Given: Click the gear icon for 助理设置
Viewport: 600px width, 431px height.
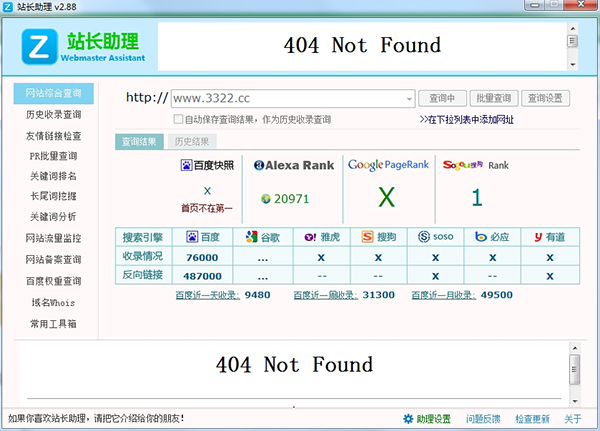Looking at the screenshot, I should (408, 419).
